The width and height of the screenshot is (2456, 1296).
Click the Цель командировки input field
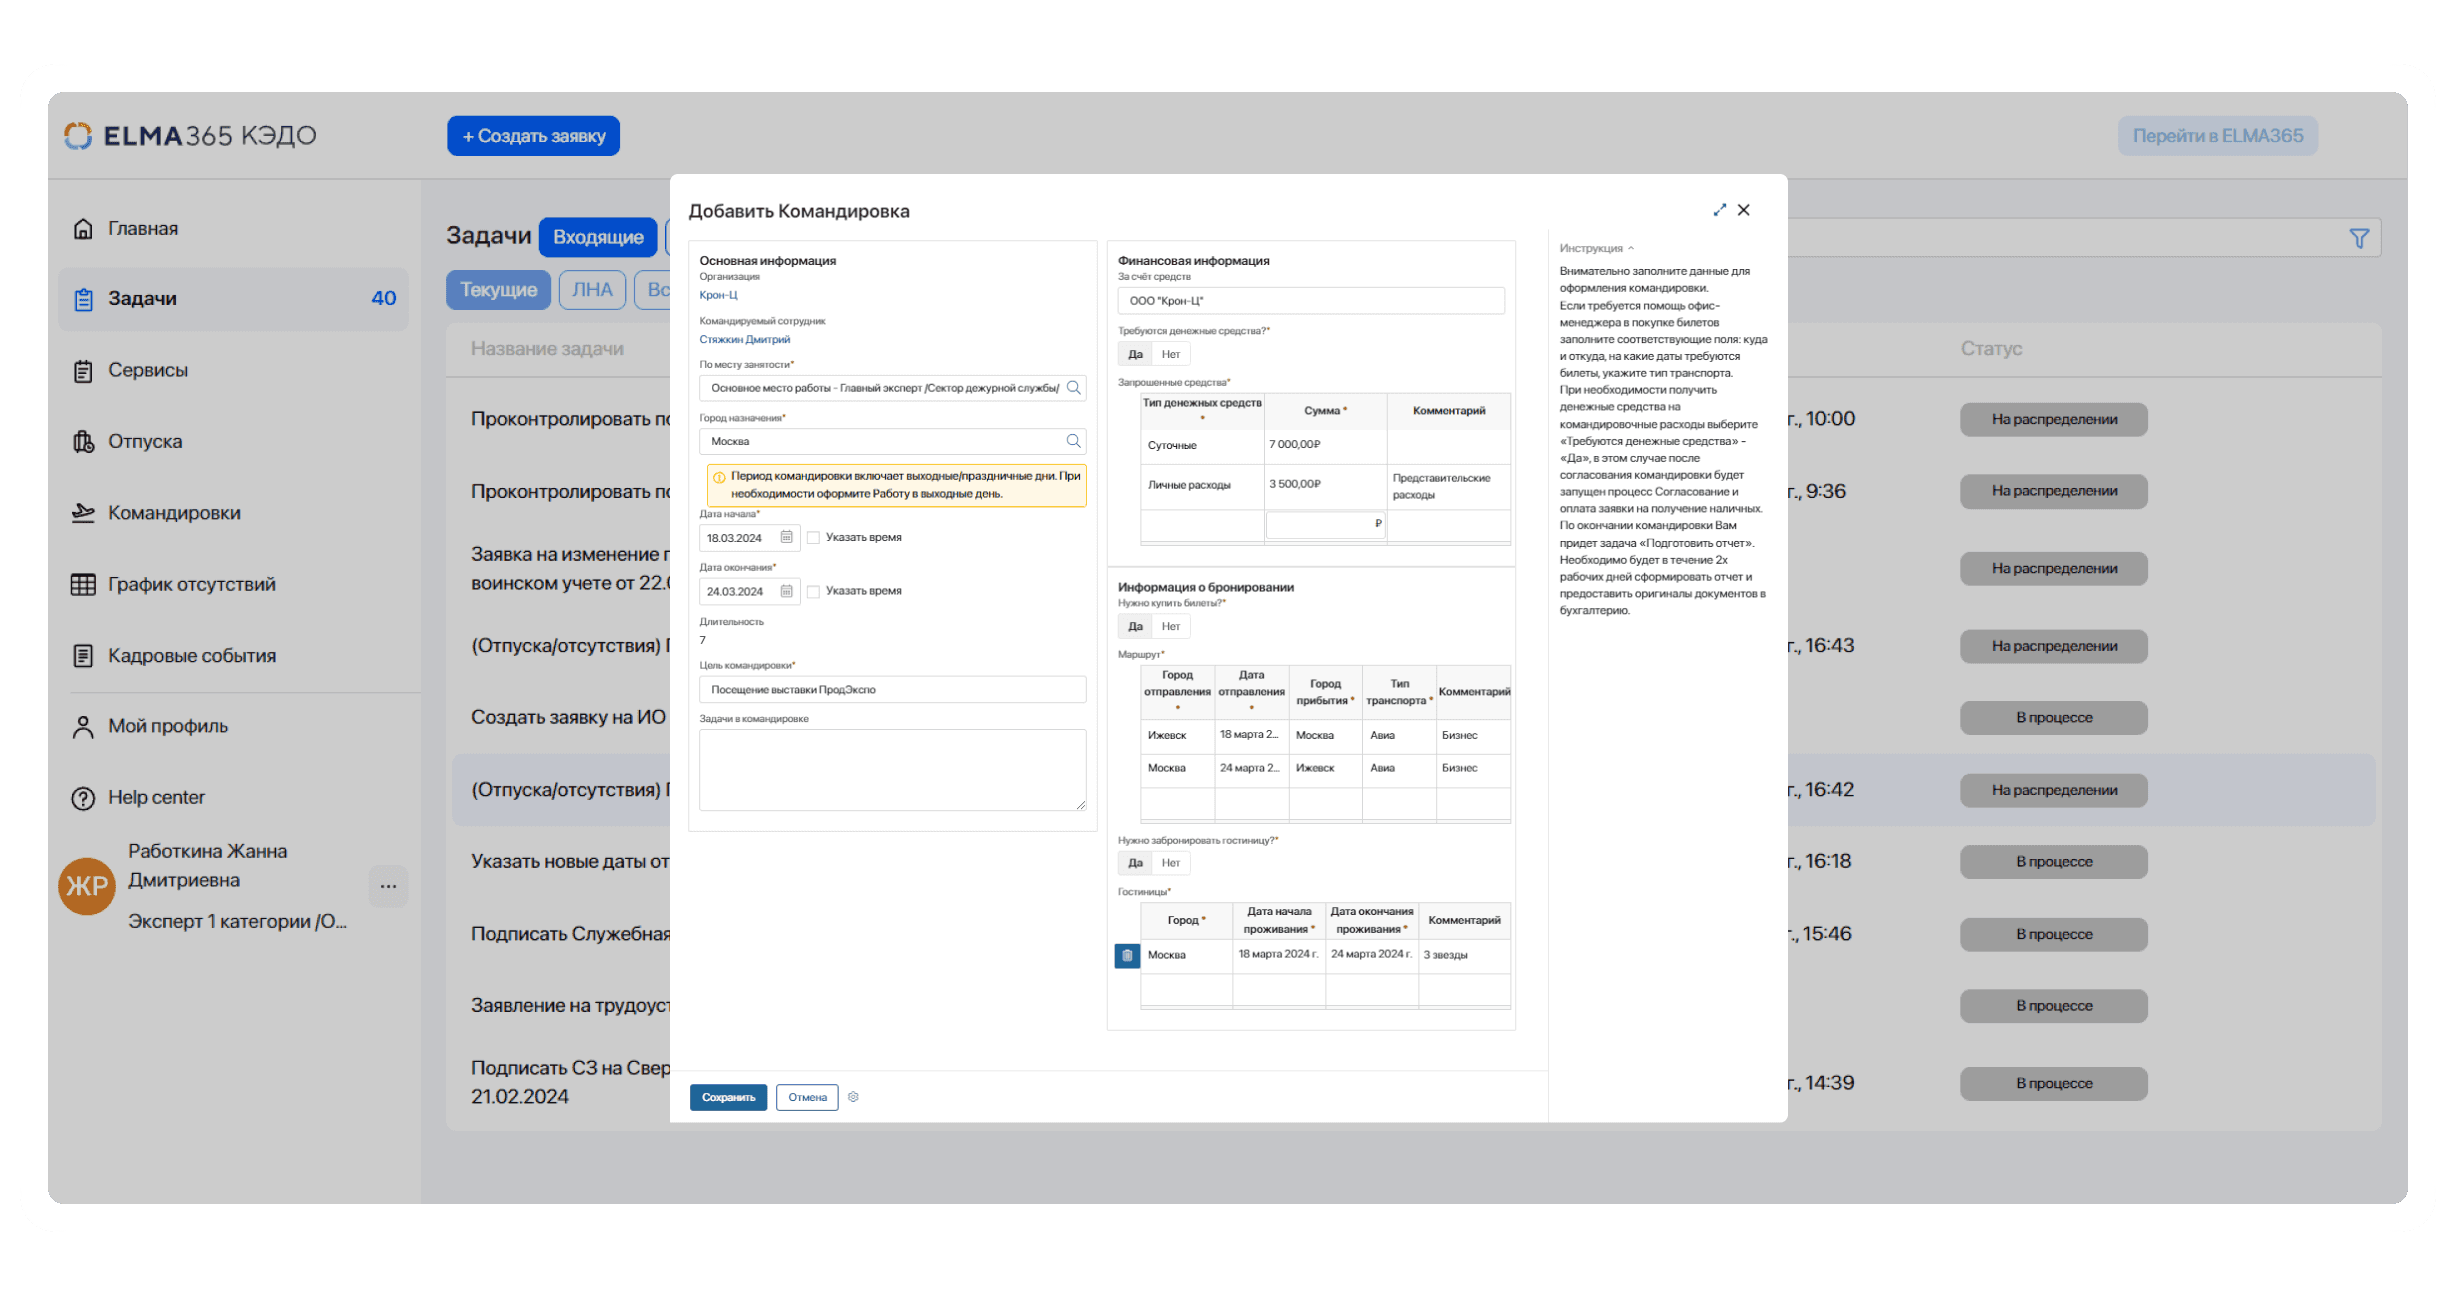(x=892, y=690)
